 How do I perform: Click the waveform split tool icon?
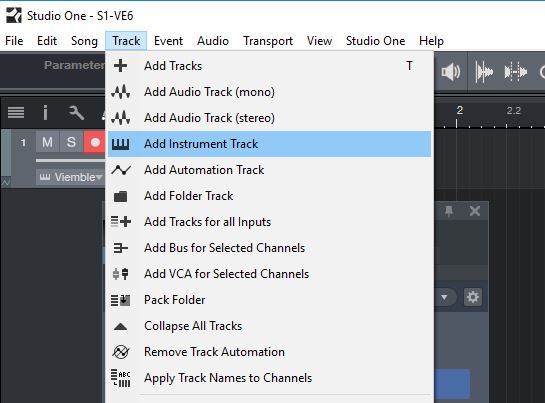516,72
